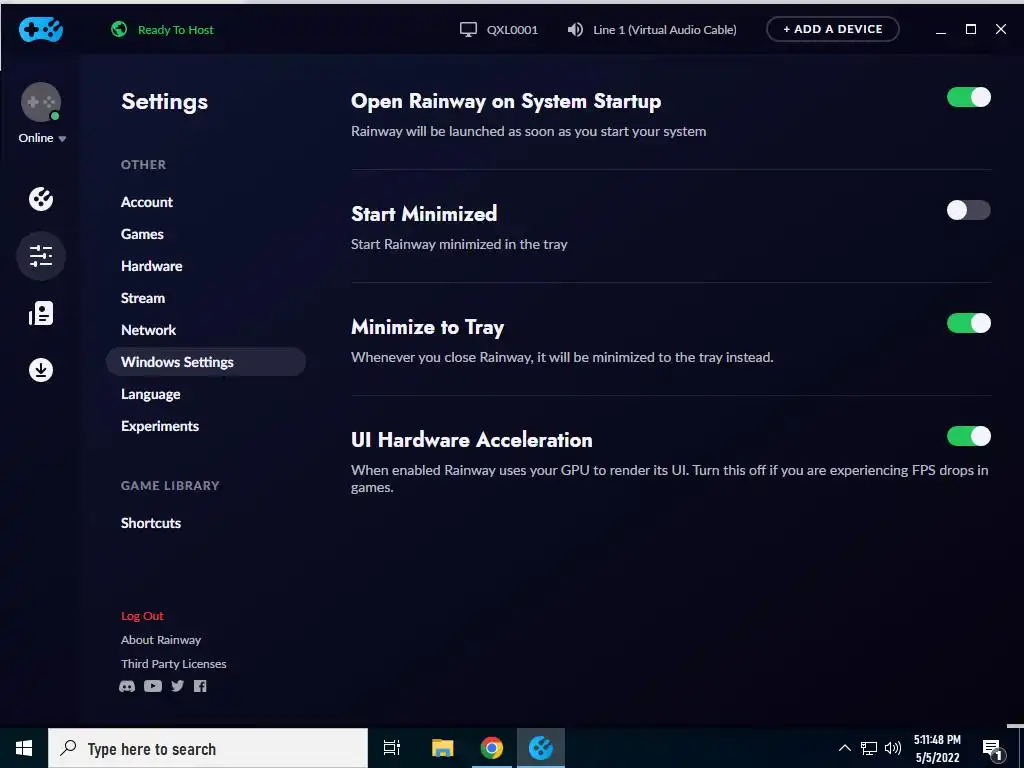Close the Rainway window
Image resolution: width=1024 pixels, height=768 pixels.
pyautogui.click(x=1000, y=29)
